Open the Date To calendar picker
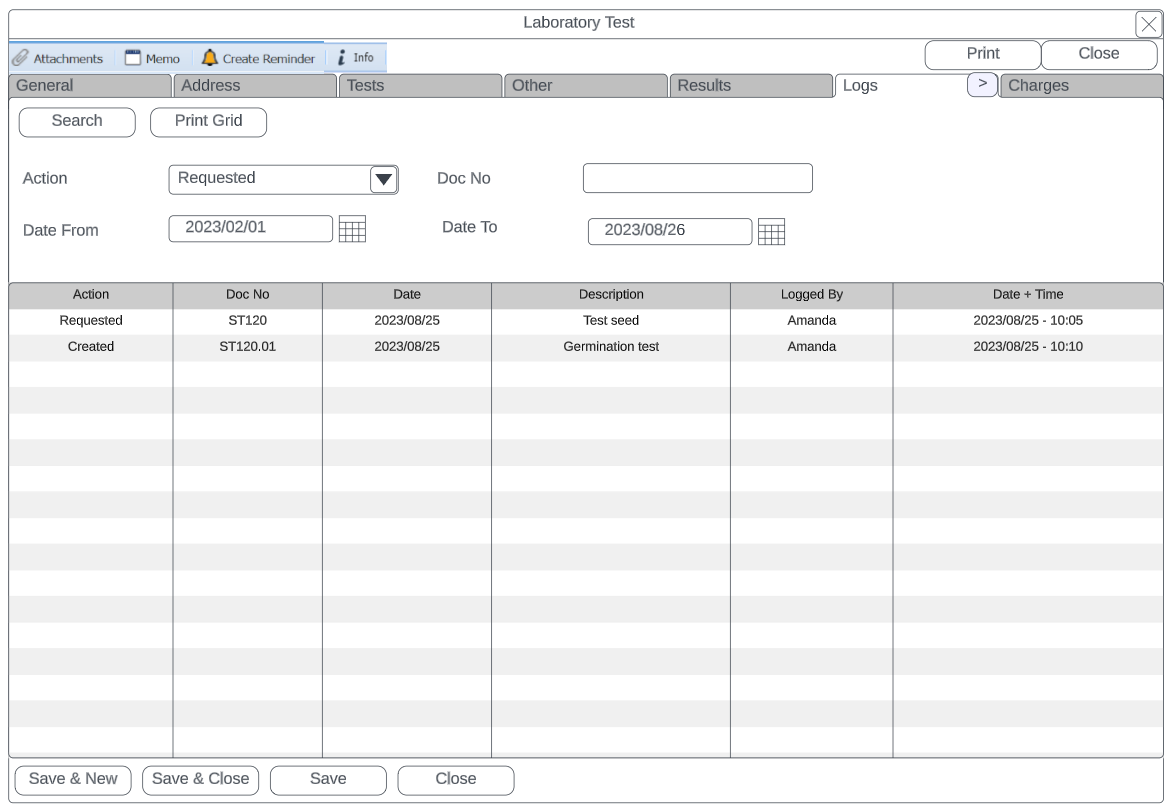This screenshot has width=1170, height=810. tap(771, 232)
